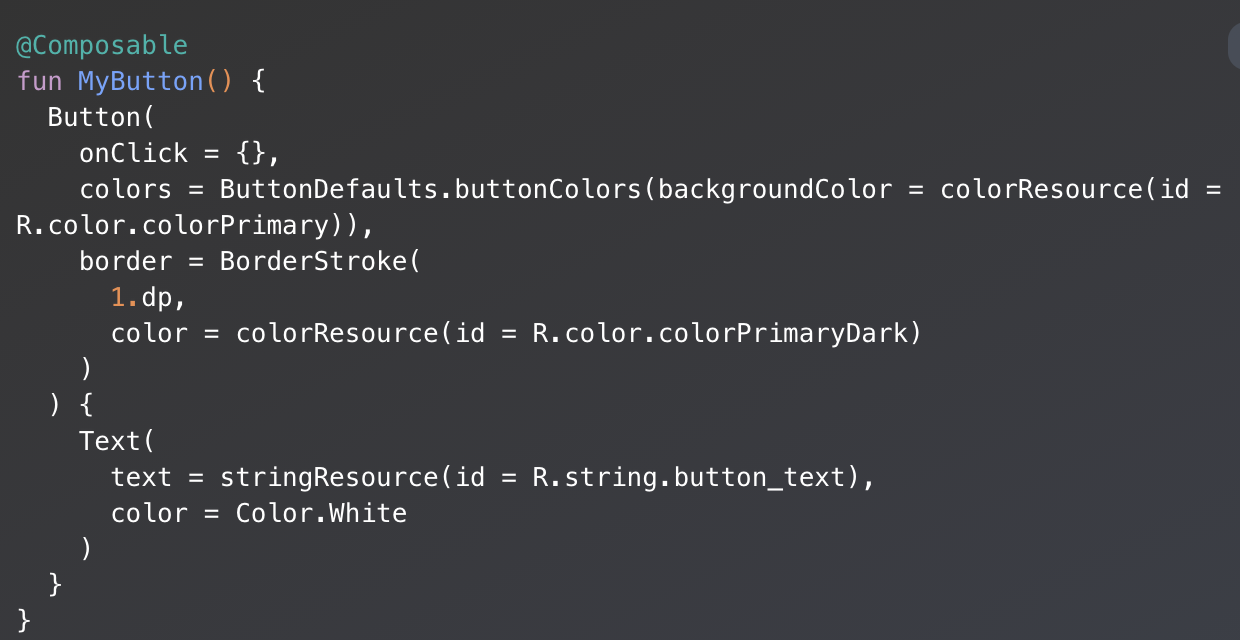This screenshot has width=1240, height=640.
Task: Place cursor on the MyButton function name
Action: tap(141, 81)
